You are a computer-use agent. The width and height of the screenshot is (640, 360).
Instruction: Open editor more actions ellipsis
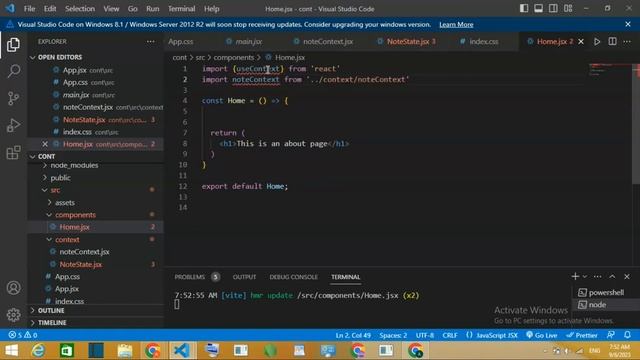click(x=627, y=41)
